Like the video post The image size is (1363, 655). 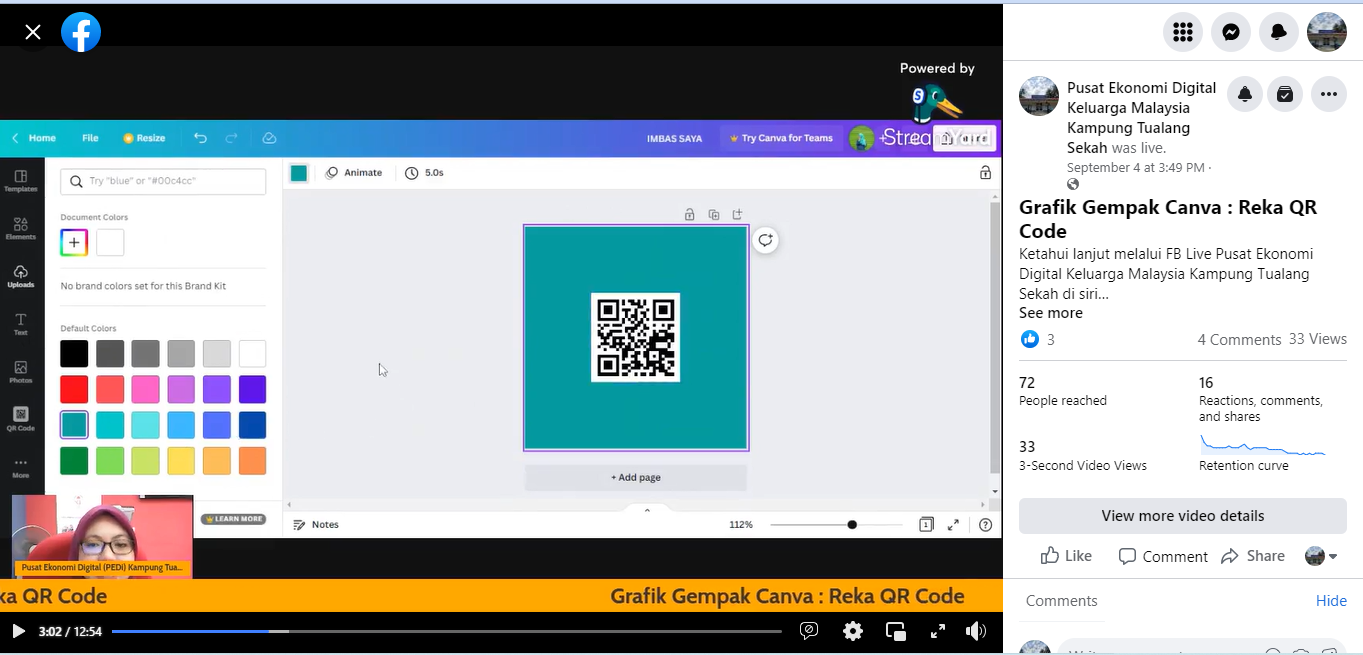[x=1066, y=556]
